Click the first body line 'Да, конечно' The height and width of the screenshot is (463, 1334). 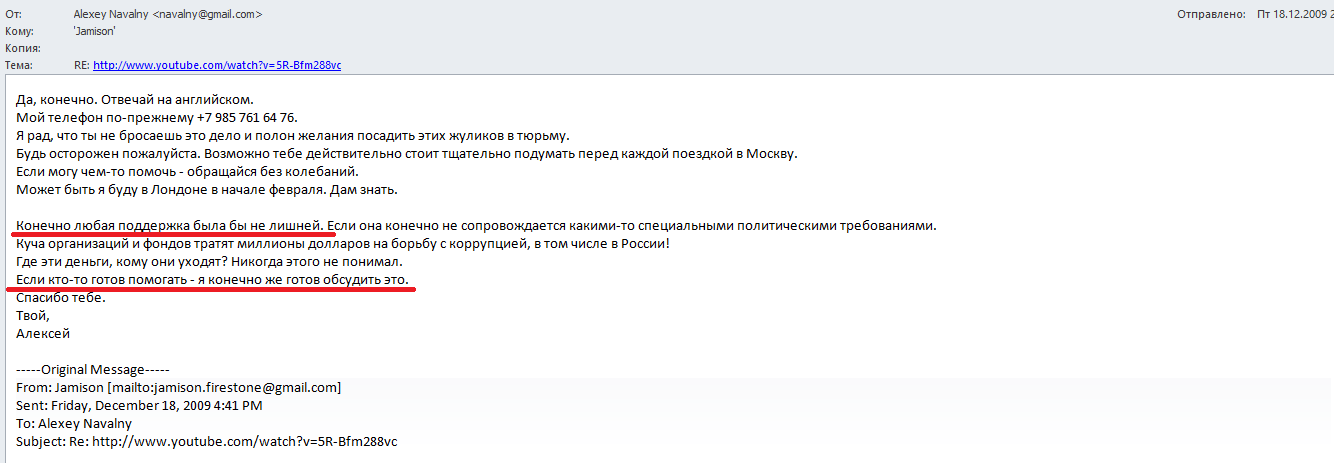pos(135,99)
